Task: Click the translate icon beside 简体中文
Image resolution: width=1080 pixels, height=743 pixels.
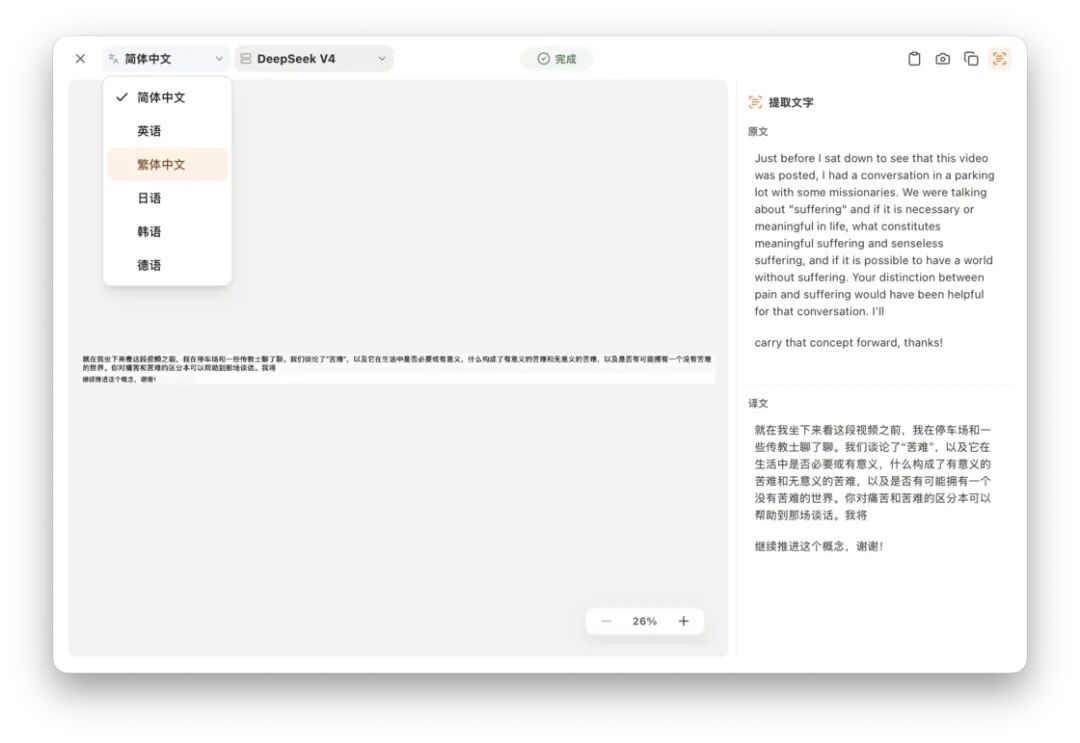Action: click(x=114, y=59)
